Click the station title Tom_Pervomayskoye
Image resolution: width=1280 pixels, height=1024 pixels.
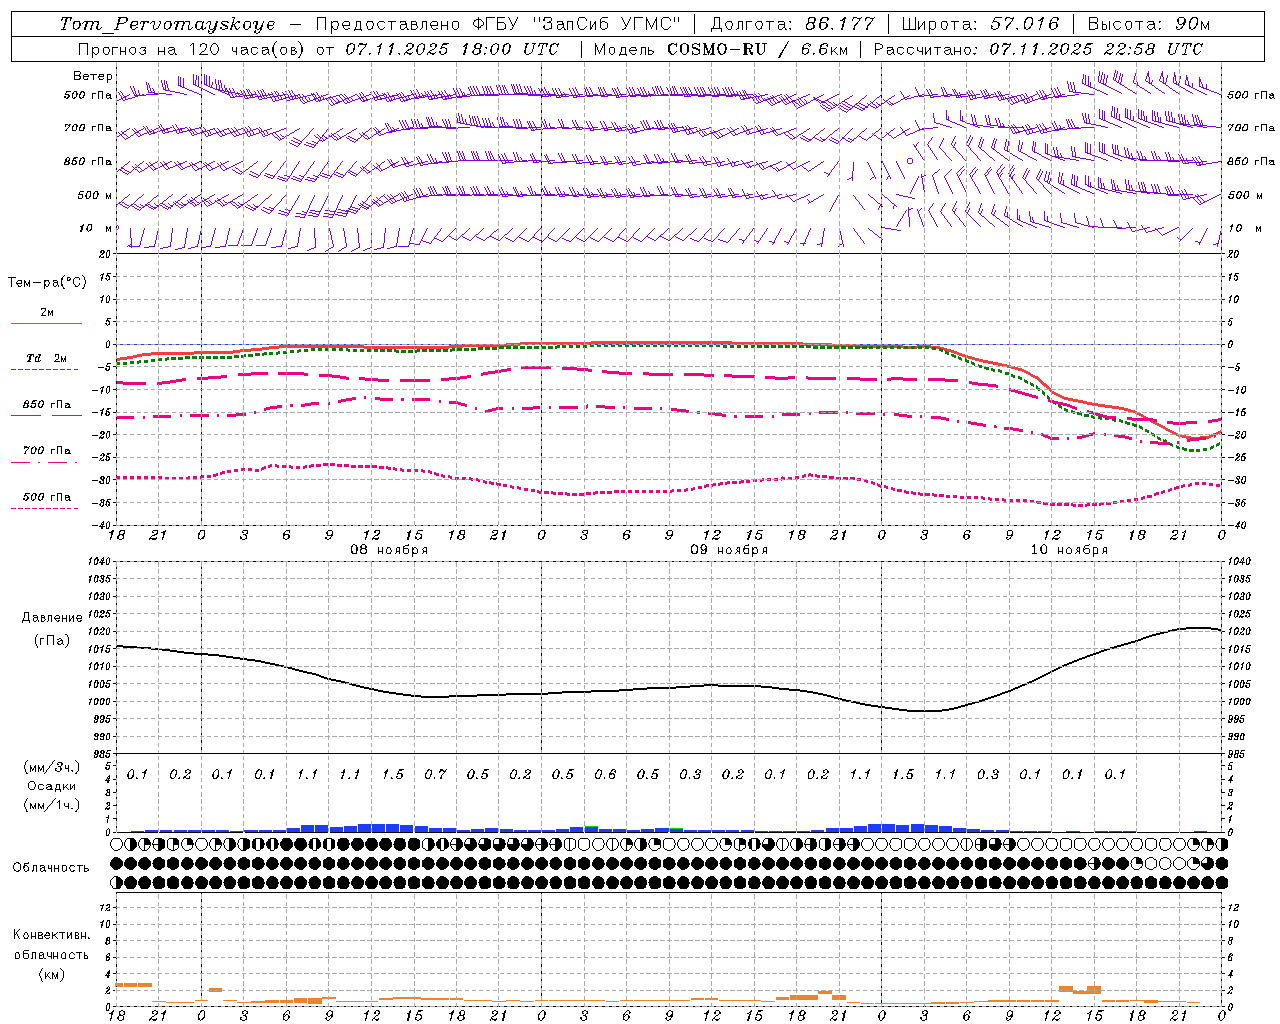[167, 24]
